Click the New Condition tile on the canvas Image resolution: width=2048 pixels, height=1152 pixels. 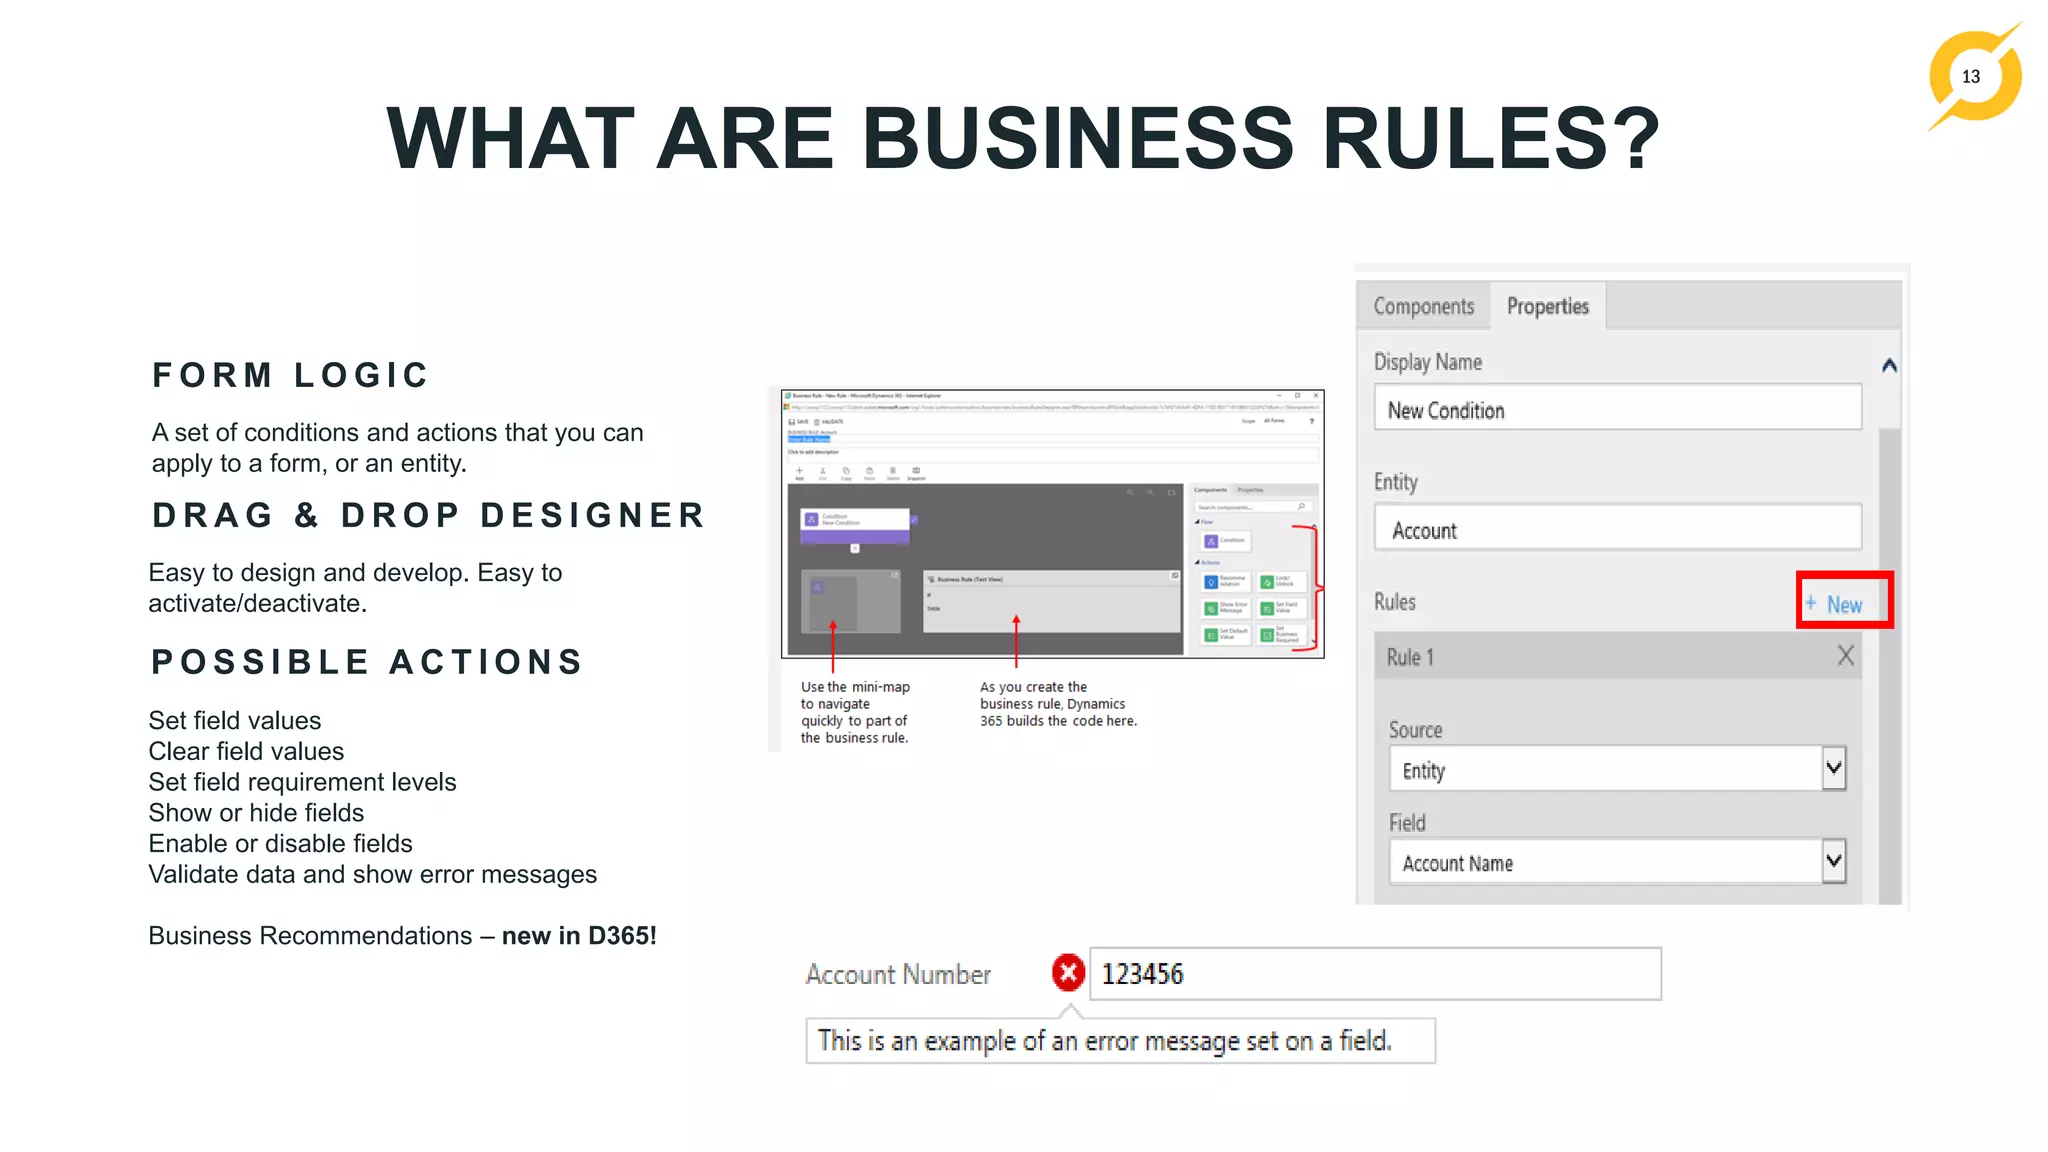point(855,526)
